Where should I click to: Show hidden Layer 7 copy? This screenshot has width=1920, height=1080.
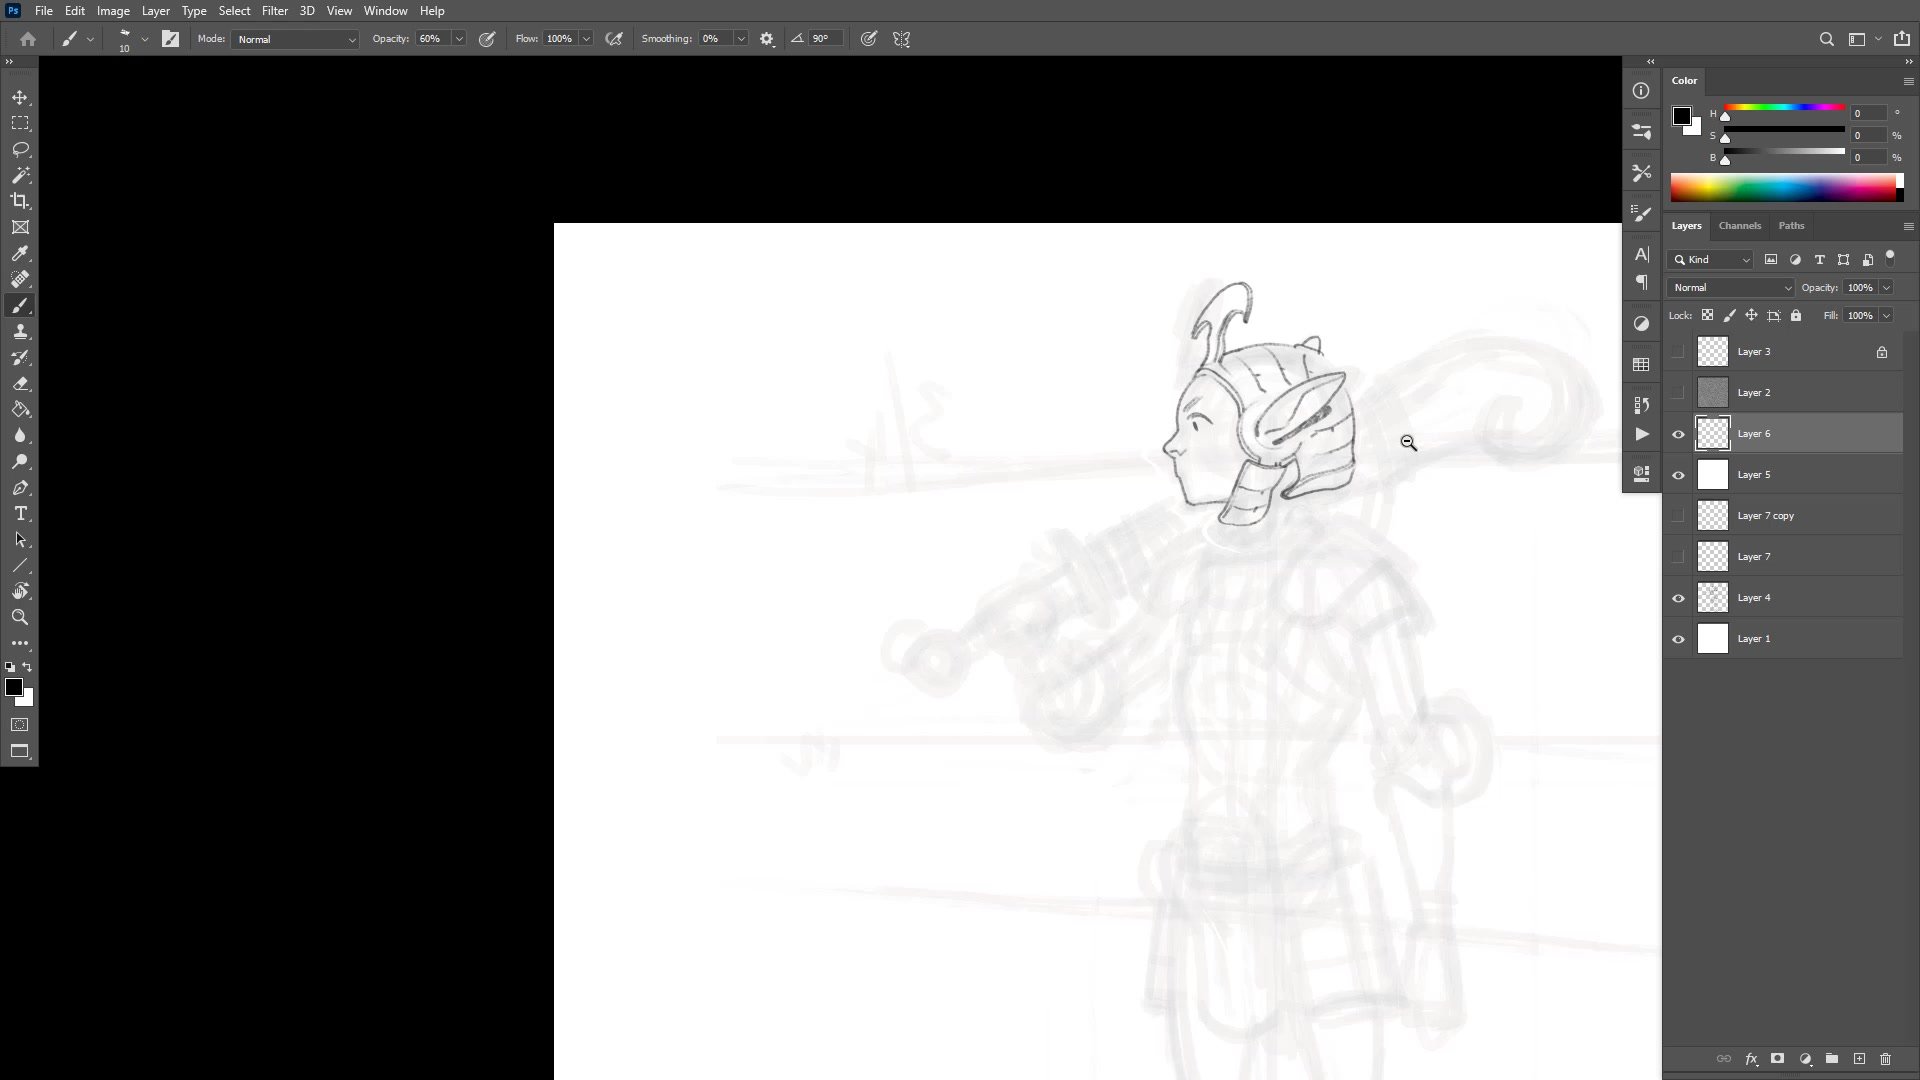1678,516
